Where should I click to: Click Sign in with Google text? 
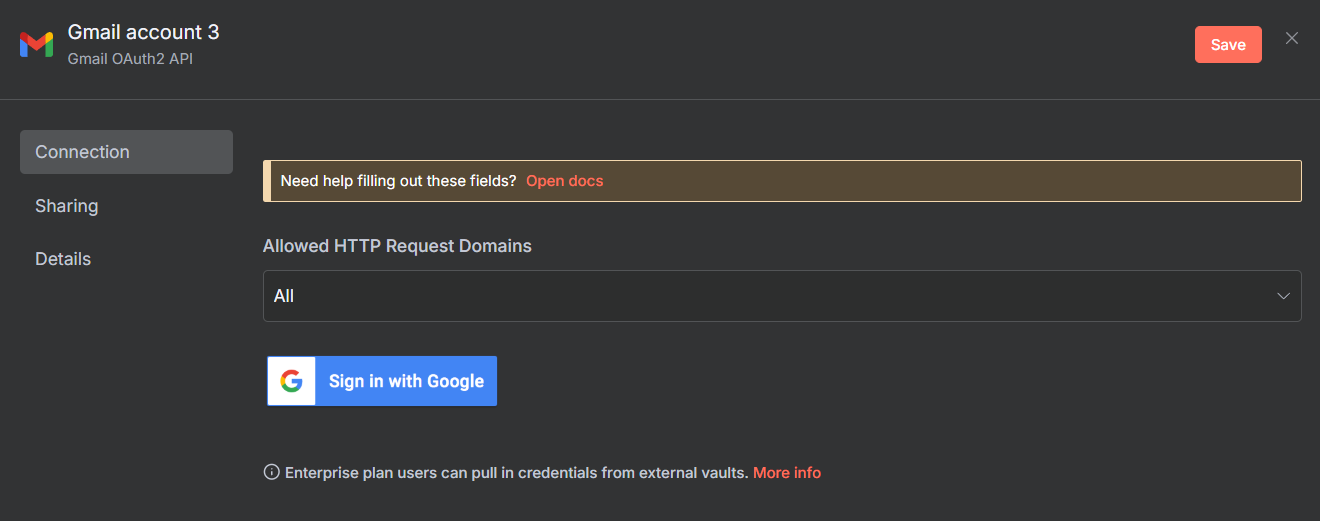[x=406, y=381]
